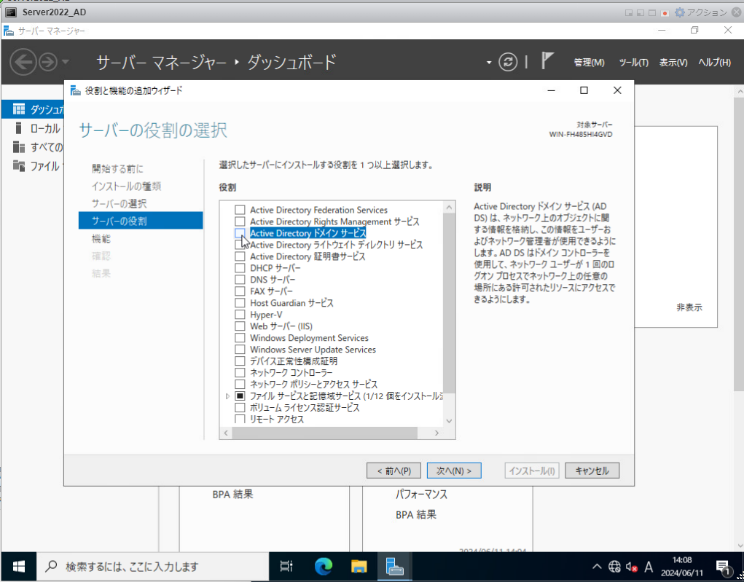Enable the DHCP サーバー role checkbox
744x582 pixels.
[240, 268]
